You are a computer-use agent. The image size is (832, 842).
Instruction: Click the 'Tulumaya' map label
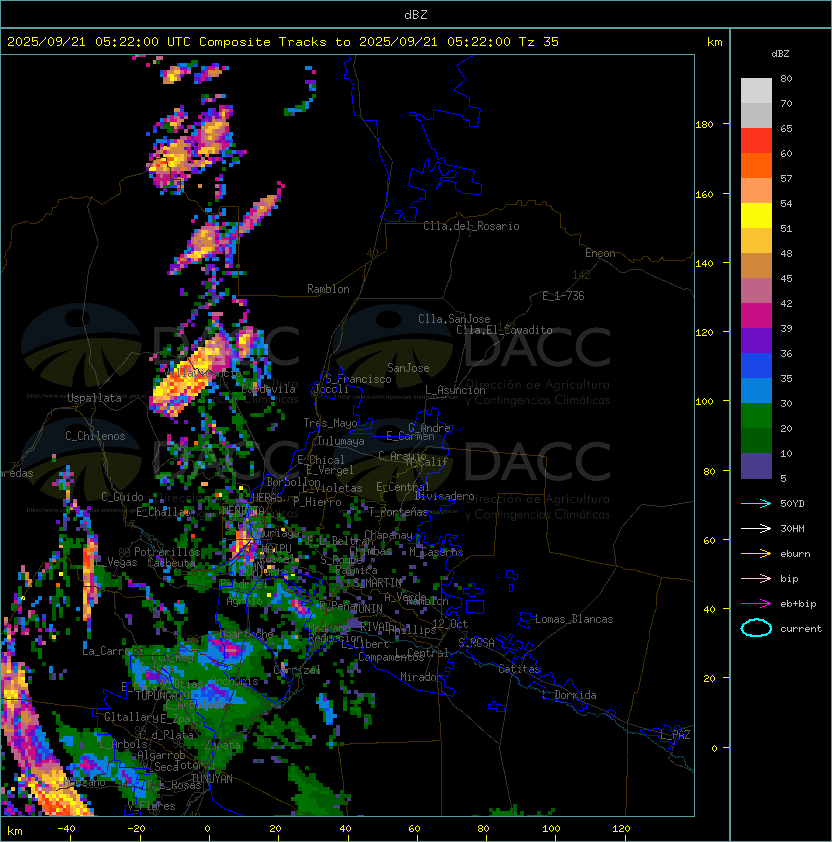point(341,441)
